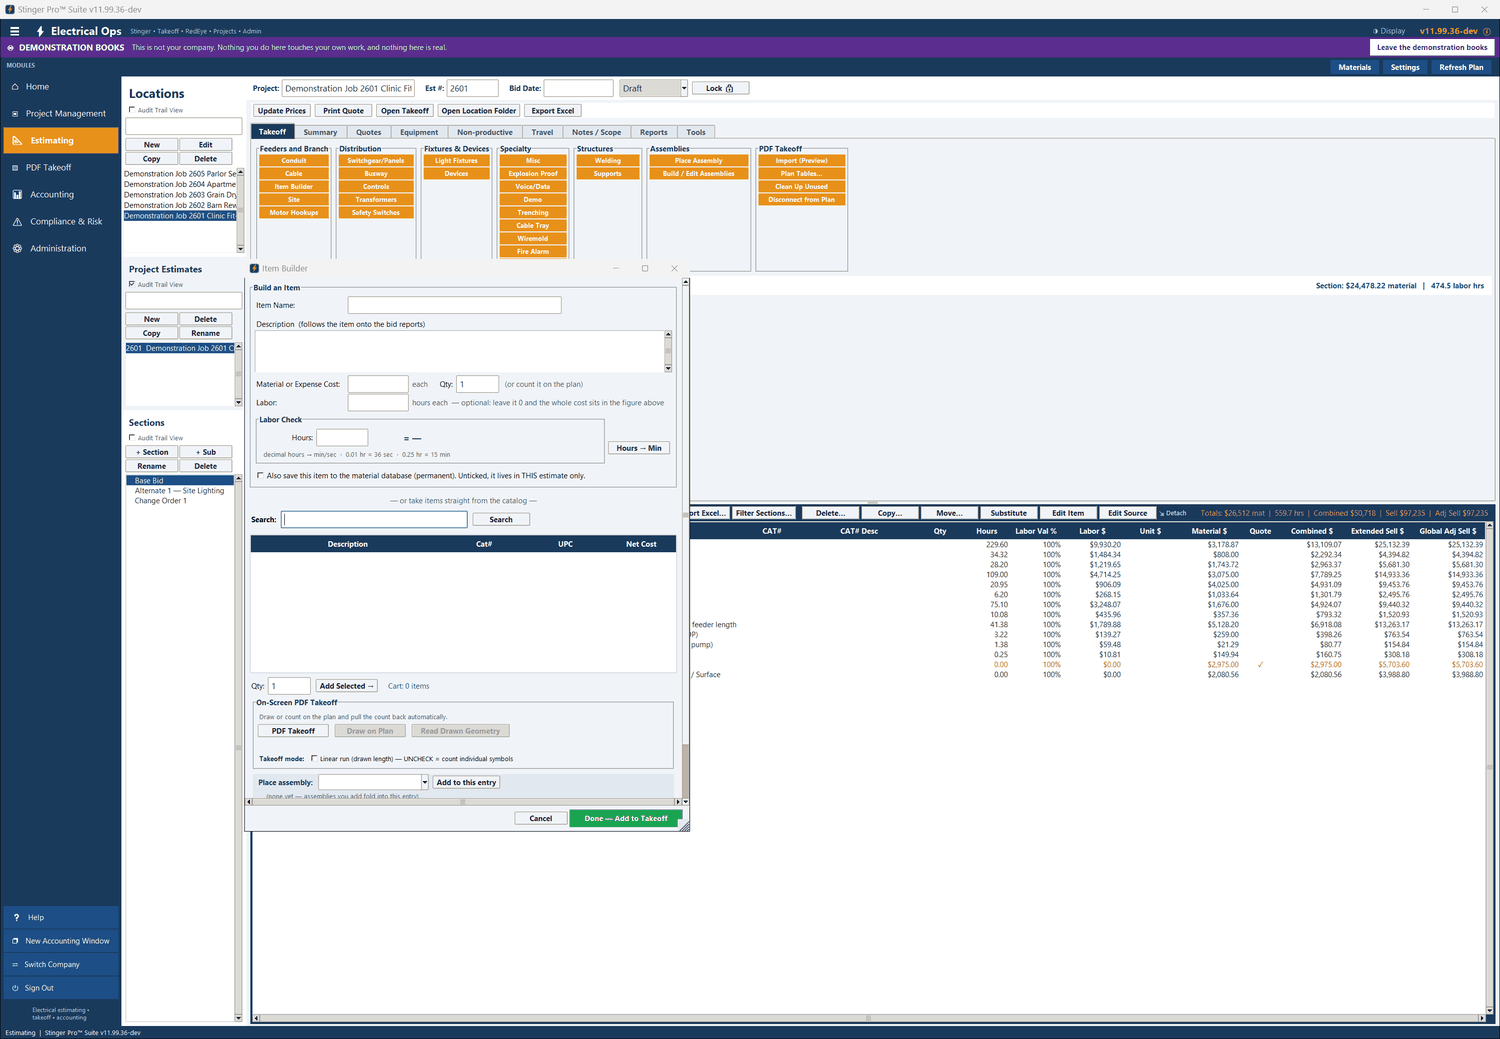Click the catalog Search text field
This screenshot has height=1039, width=1500.
pyautogui.click(x=375, y=520)
